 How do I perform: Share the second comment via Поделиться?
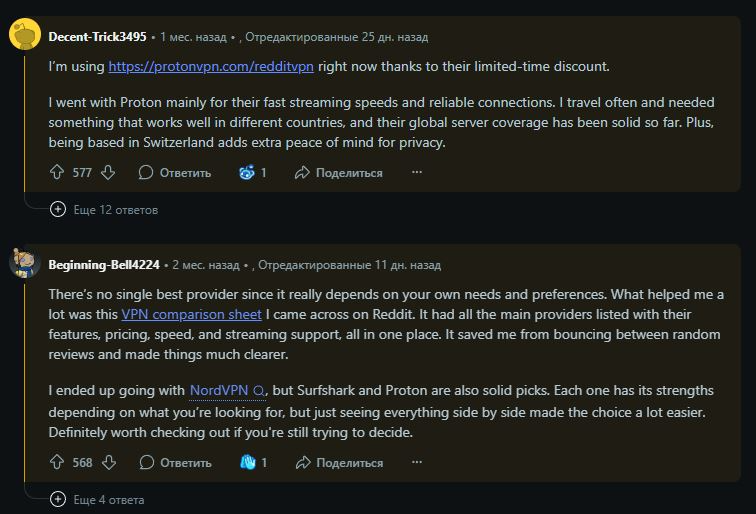pyautogui.click(x=338, y=463)
